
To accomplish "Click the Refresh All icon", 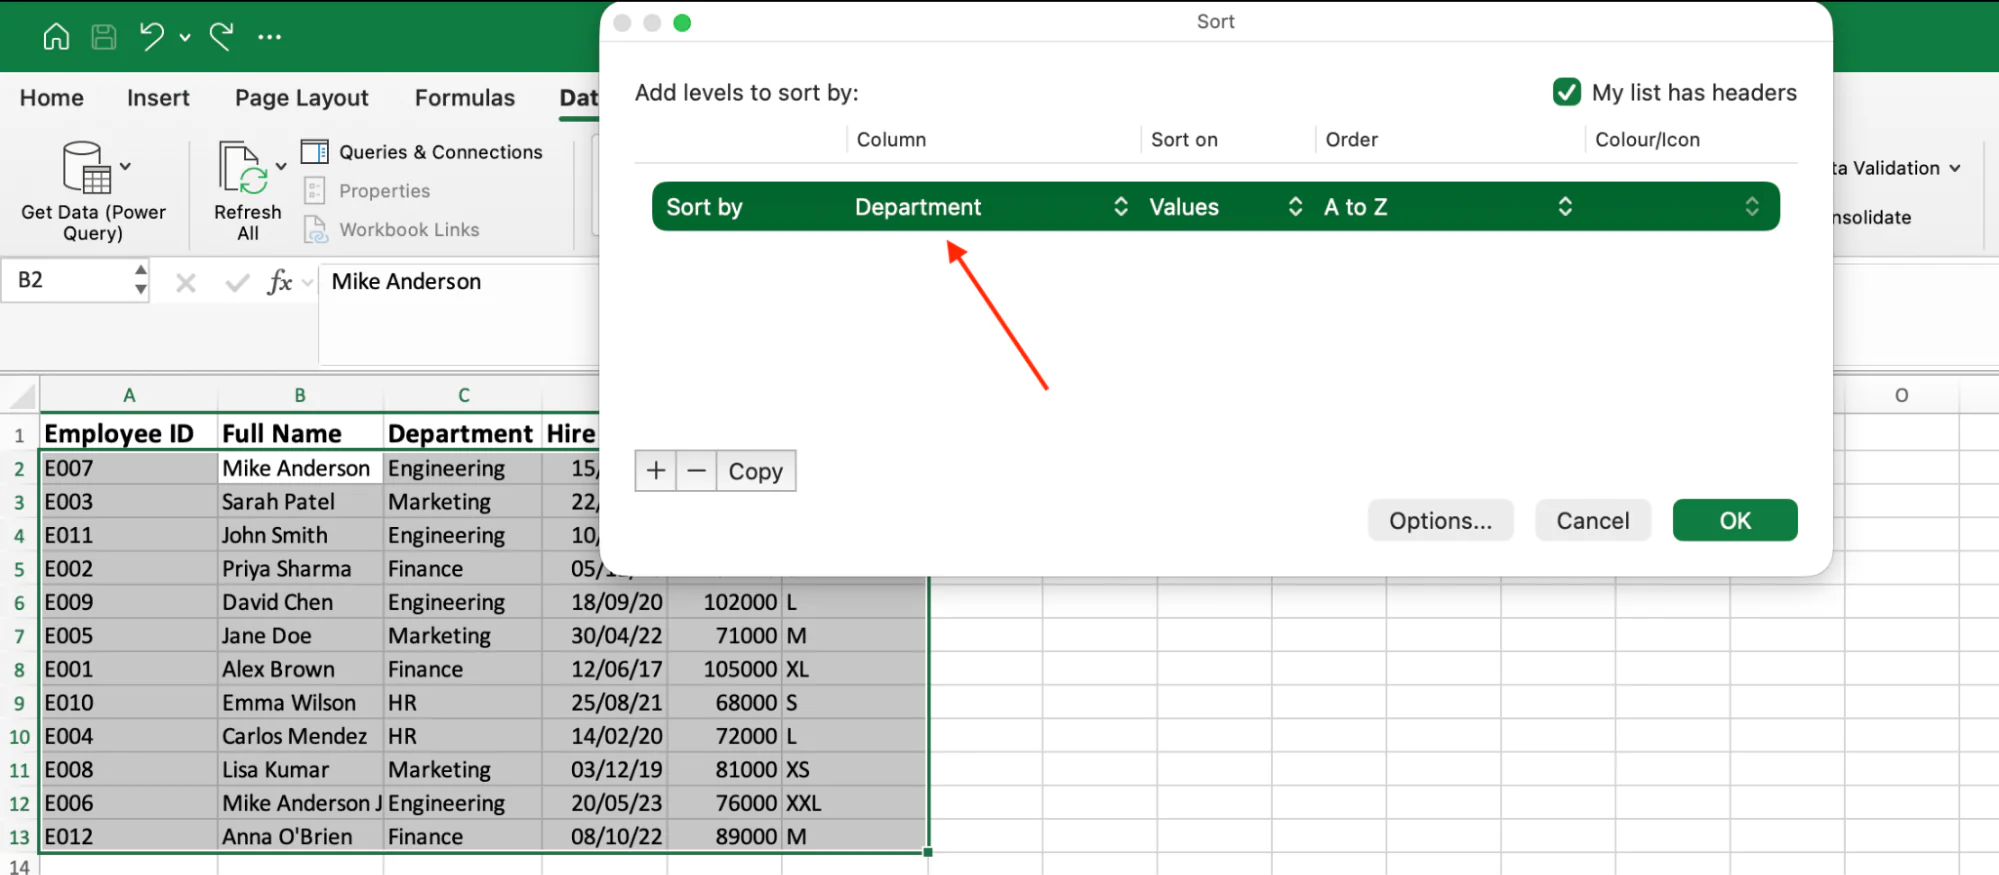I will click(243, 167).
